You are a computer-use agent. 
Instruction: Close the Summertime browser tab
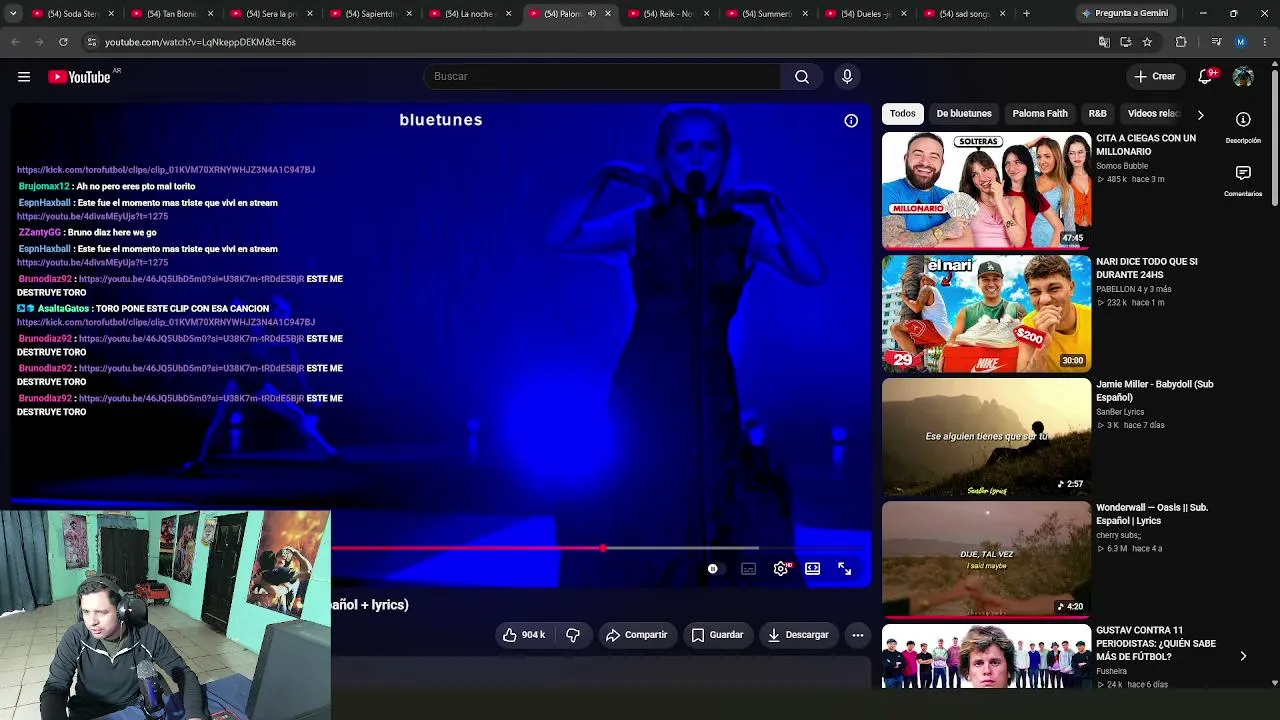coord(806,14)
